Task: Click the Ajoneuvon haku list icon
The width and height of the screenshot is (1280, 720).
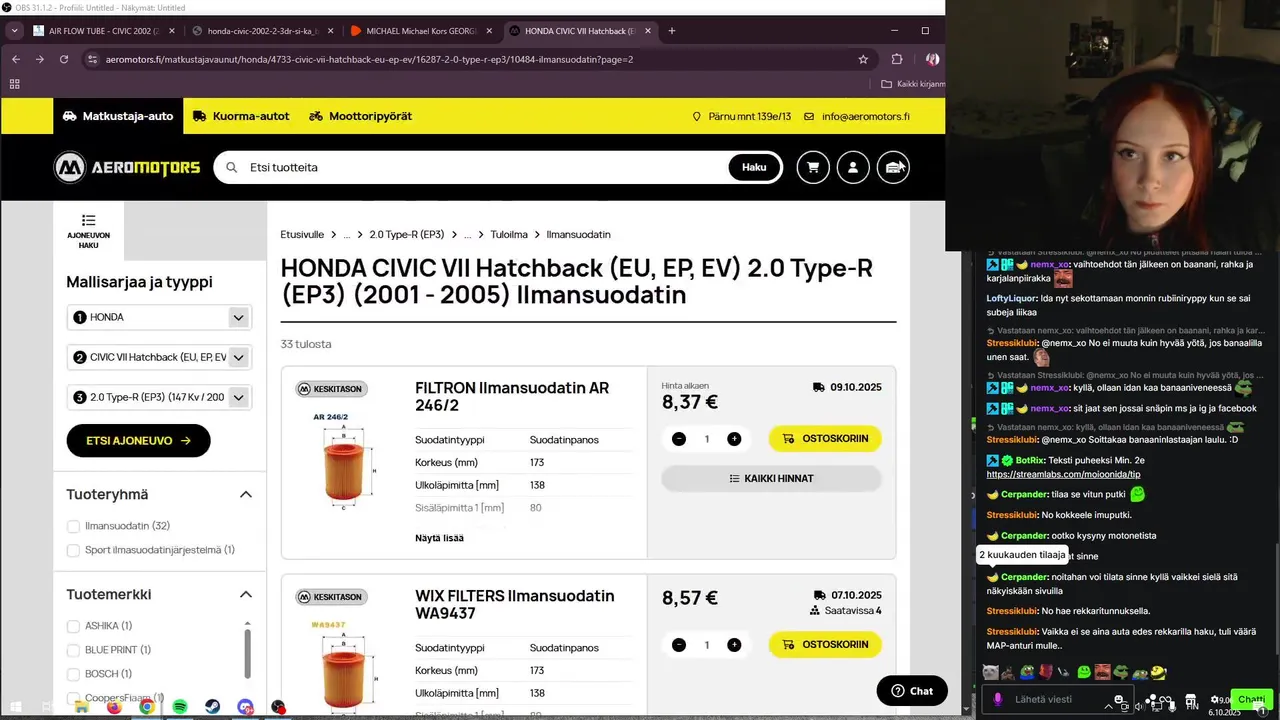Action: (89, 220)
